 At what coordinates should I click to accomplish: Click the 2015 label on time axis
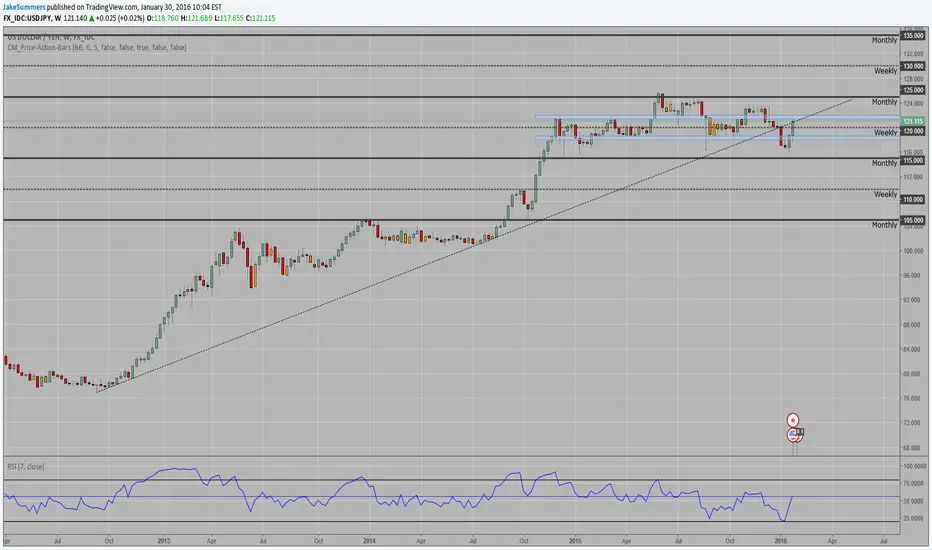[575, 541]
